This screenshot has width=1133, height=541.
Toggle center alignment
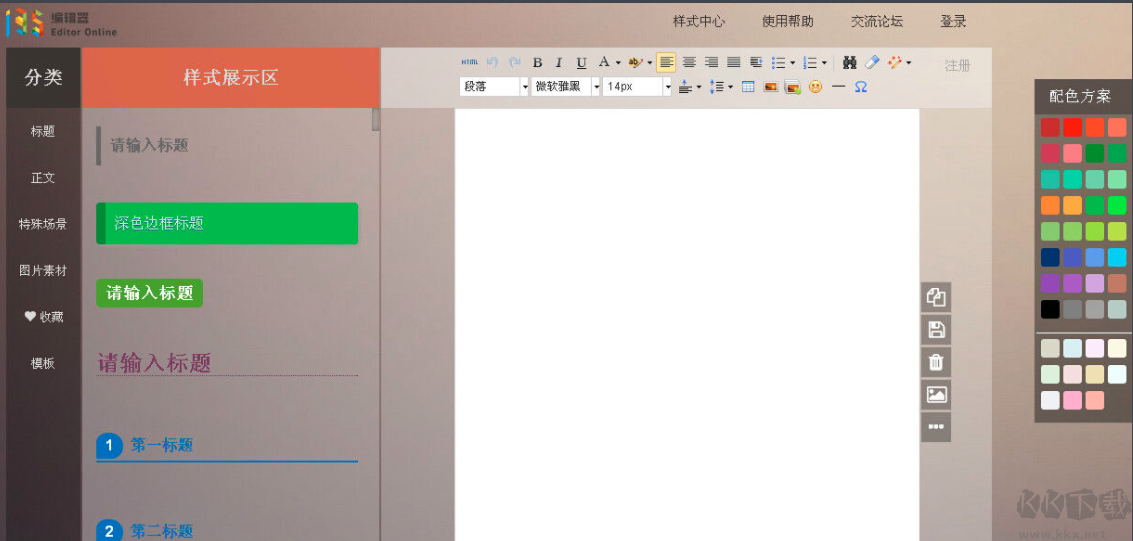pyautogui.click(x=689, y=63)
